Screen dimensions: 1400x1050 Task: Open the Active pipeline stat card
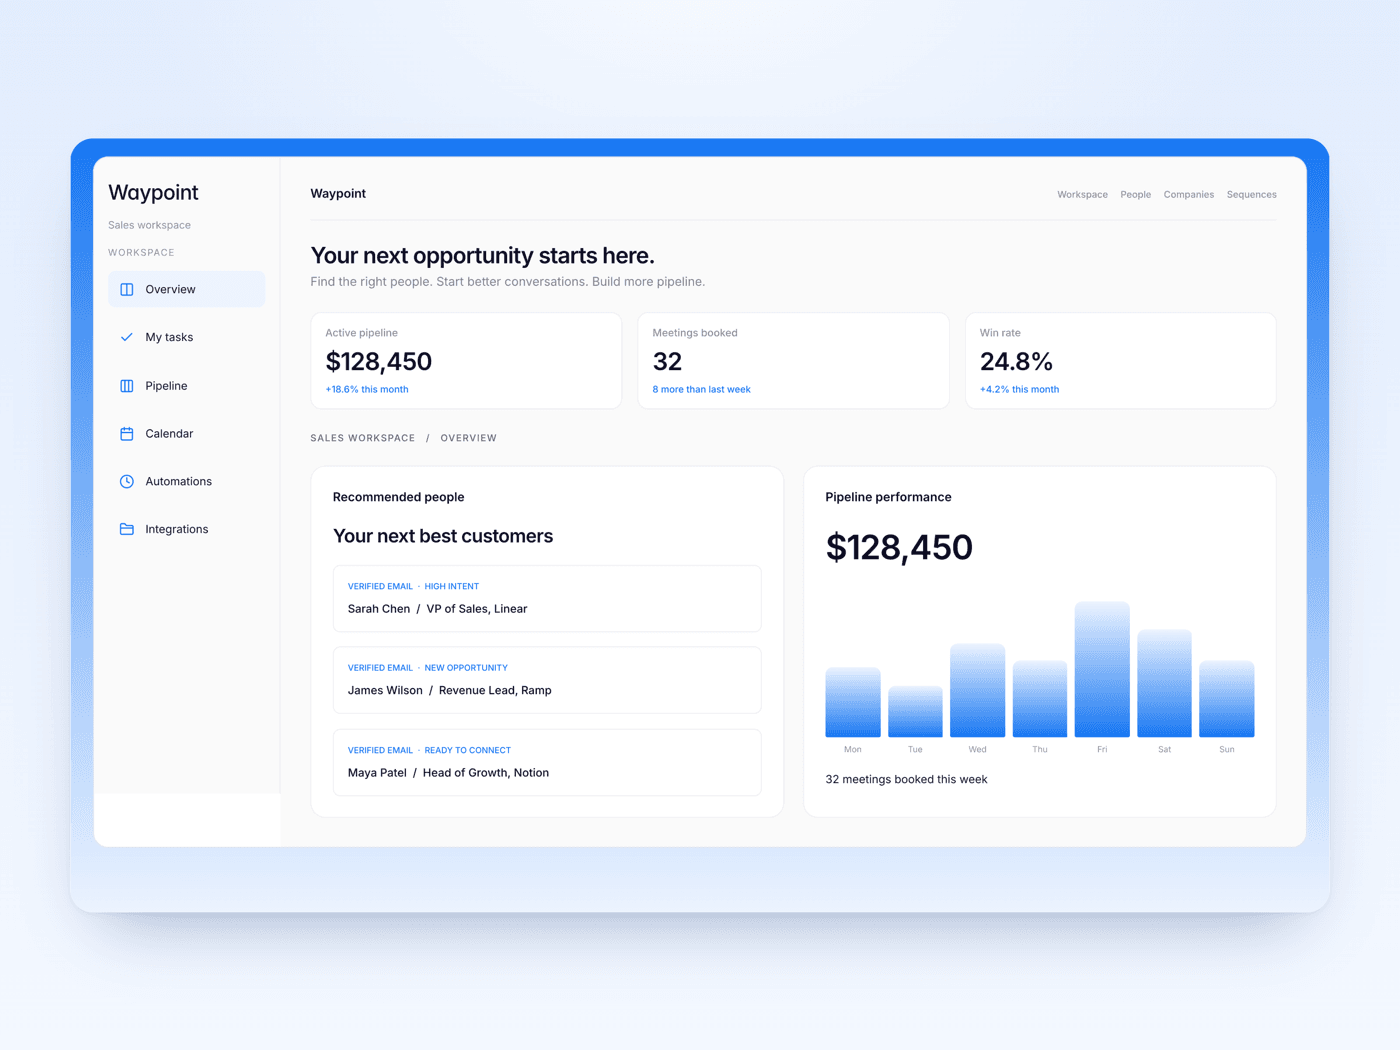[x=466, y=361]
